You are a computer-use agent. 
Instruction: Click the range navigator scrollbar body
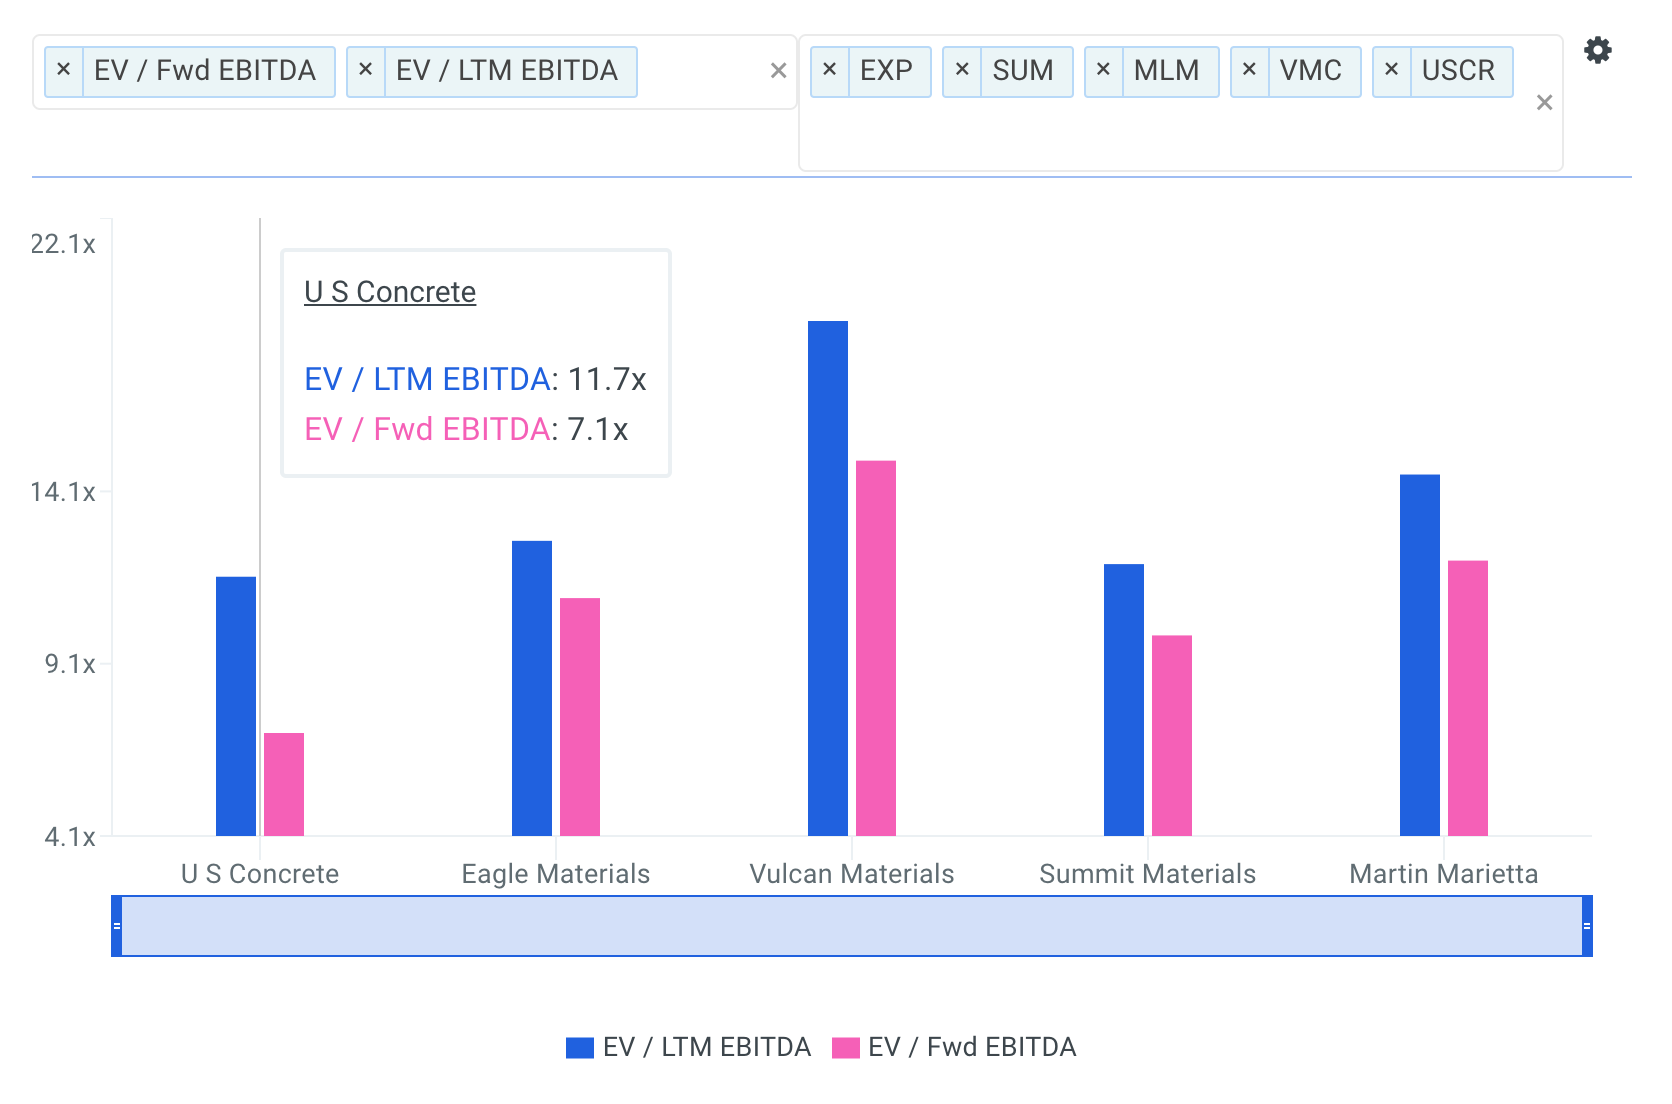point(852,926)
